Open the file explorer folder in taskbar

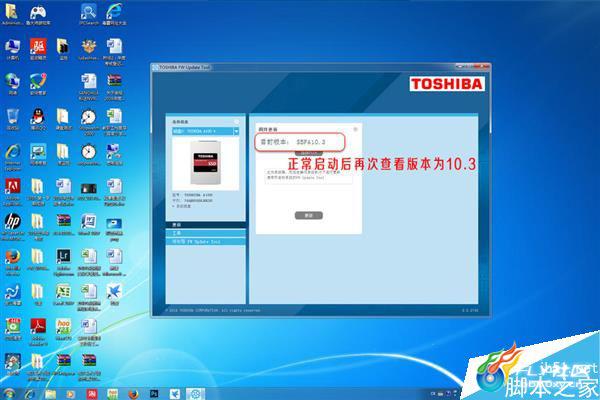tap(50, 394)
